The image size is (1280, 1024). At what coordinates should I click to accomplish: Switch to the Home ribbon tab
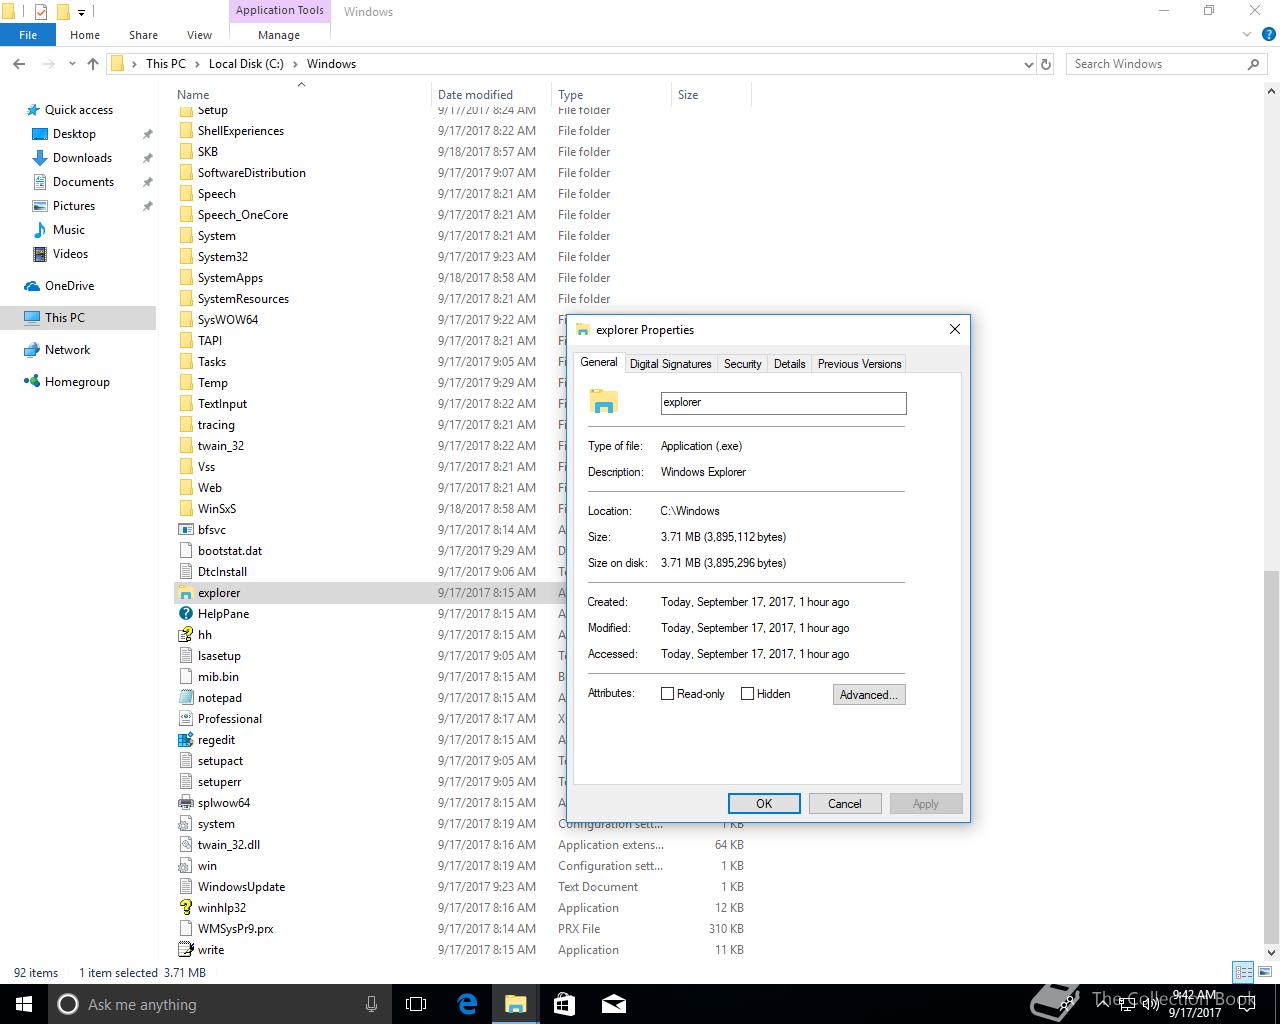[x=85, y=35]
